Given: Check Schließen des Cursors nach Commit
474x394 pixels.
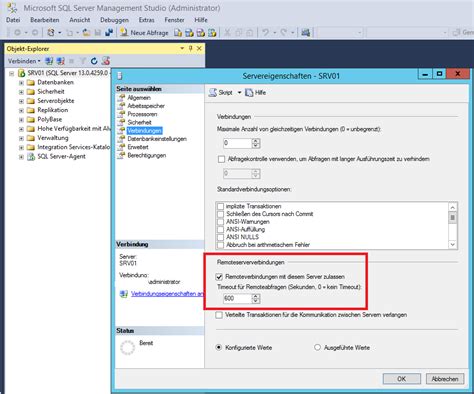Looking at the screenshot, I should click(220, 214).
